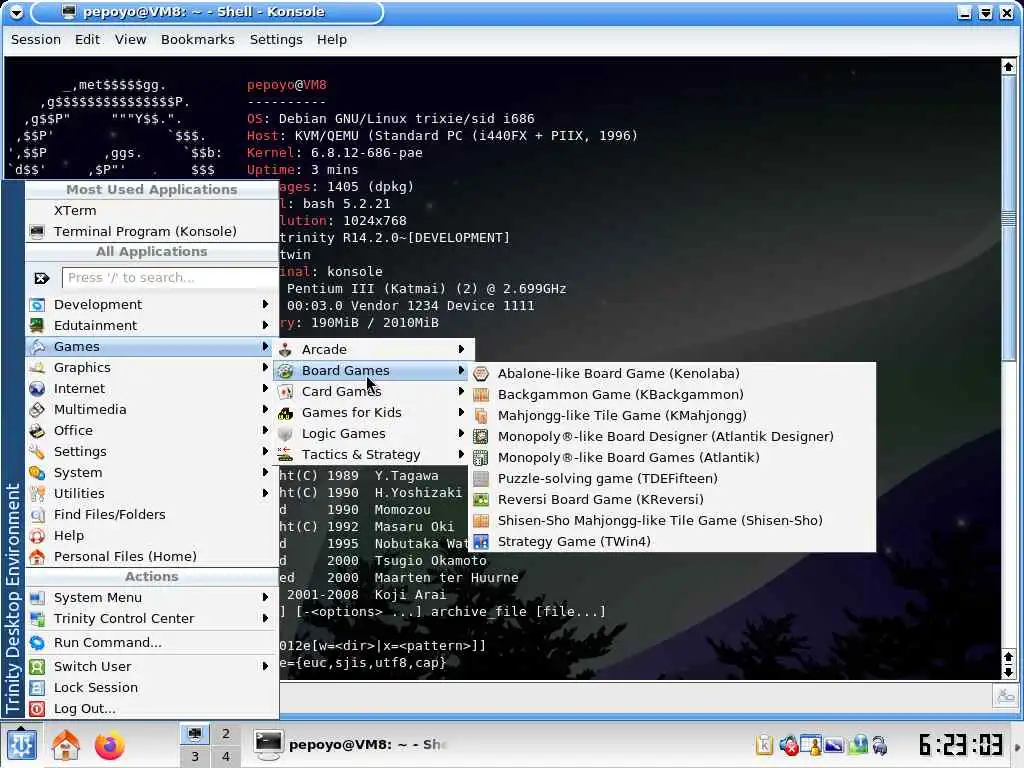Click the Logic Games icon

coord(285,434)
